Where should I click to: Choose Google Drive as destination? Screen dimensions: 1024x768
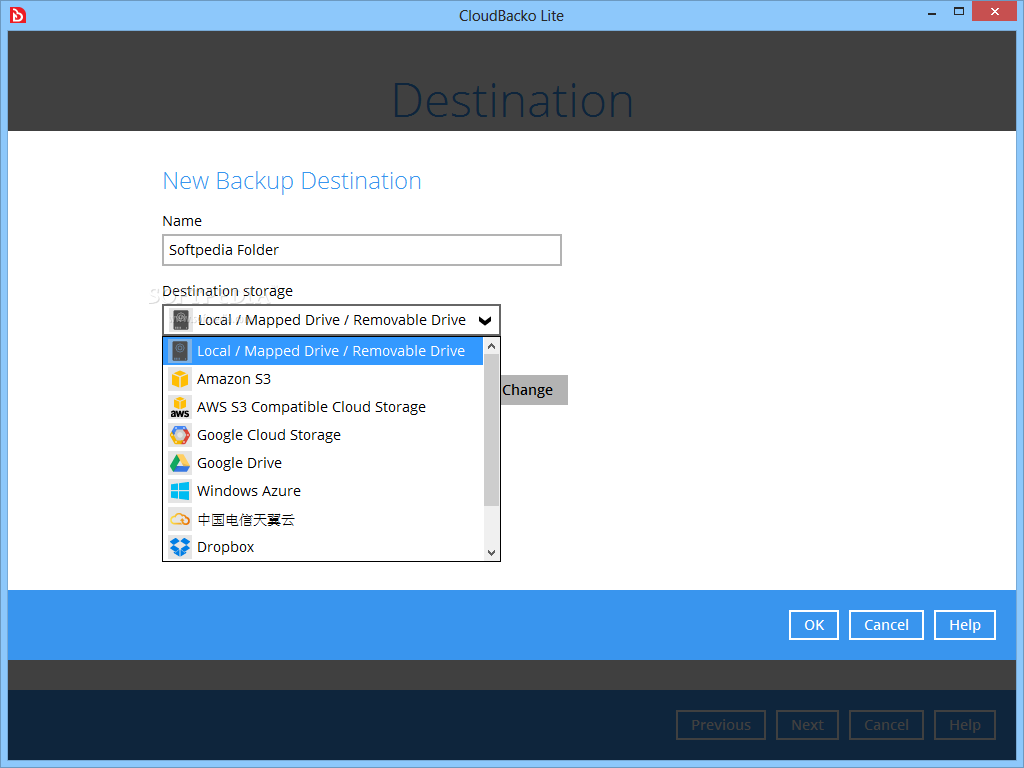coord(323,463)
